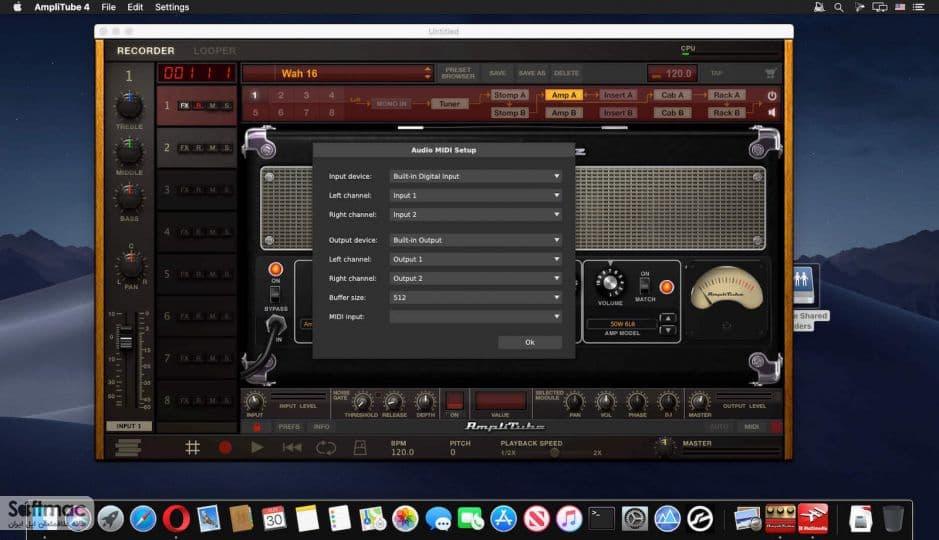Arm record R button on track 1
This screenshot has height=540, width=939.
[199, 105]
